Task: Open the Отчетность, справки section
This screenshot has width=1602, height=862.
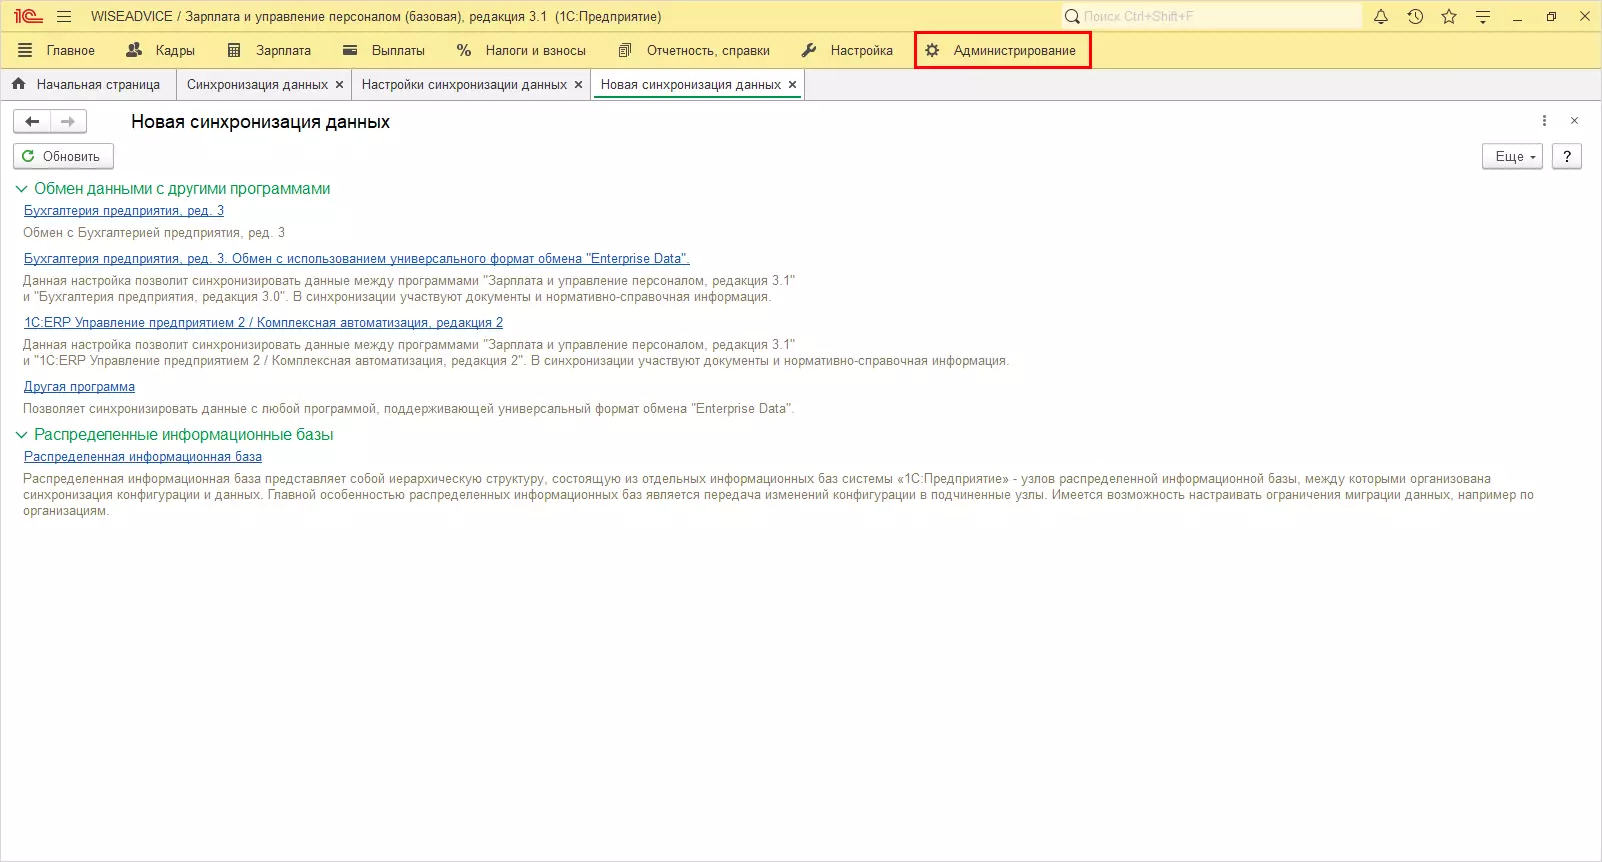Action: 694,50
